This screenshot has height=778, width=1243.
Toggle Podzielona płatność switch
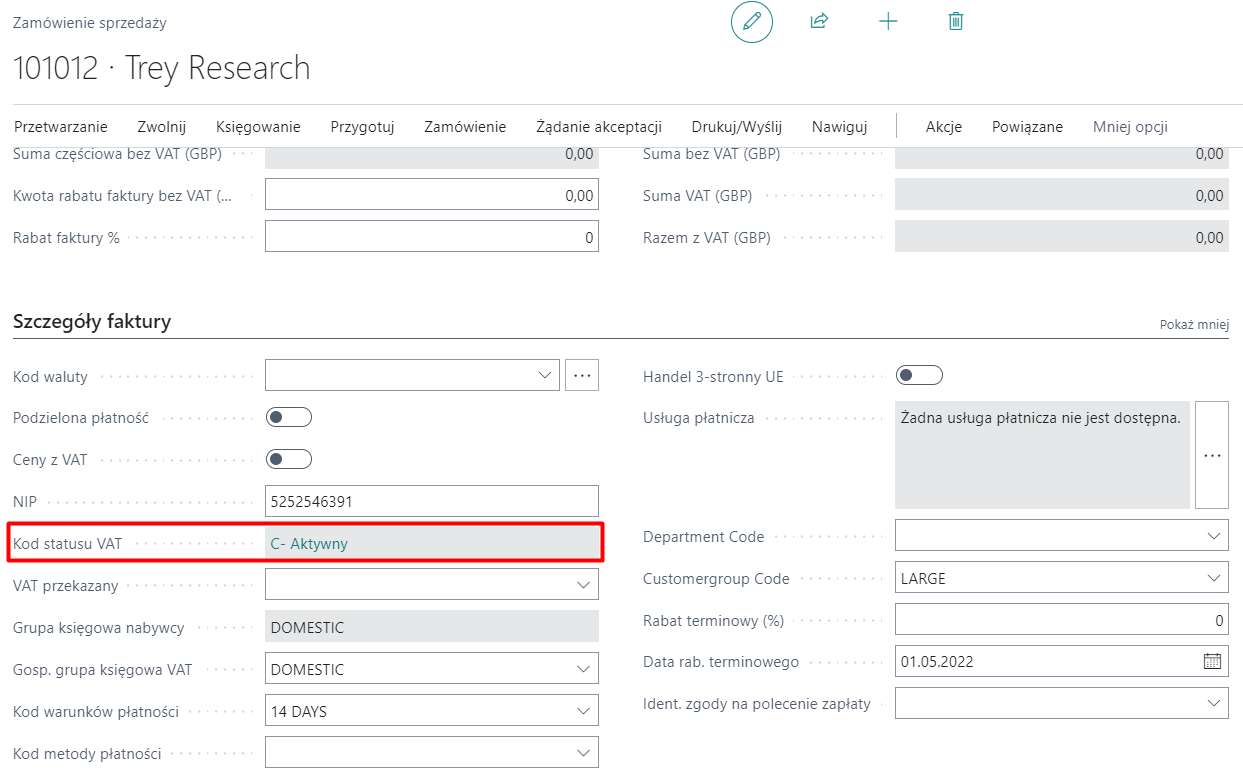click(x=289, y=417)
